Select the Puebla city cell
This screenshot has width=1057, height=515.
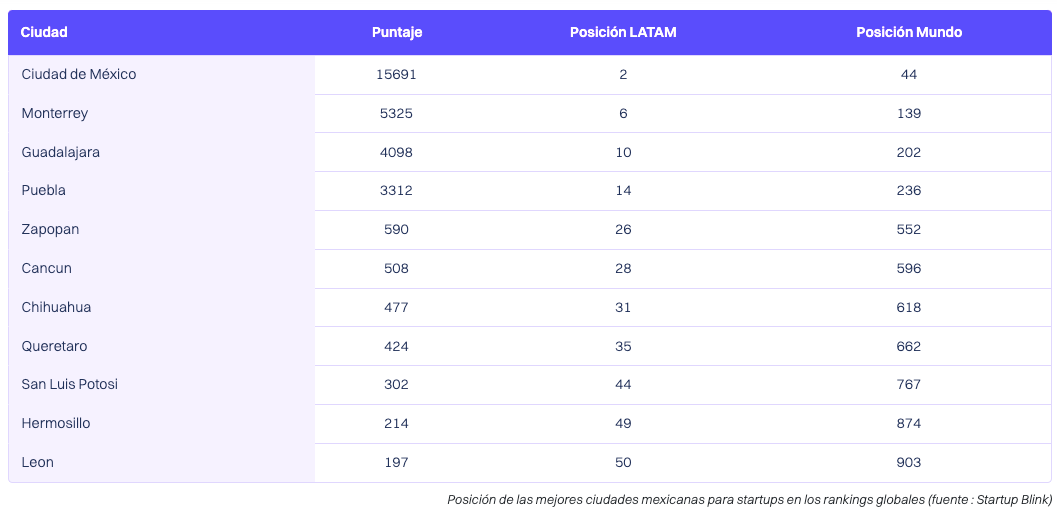pyautogui.click(x=44, y=190)
